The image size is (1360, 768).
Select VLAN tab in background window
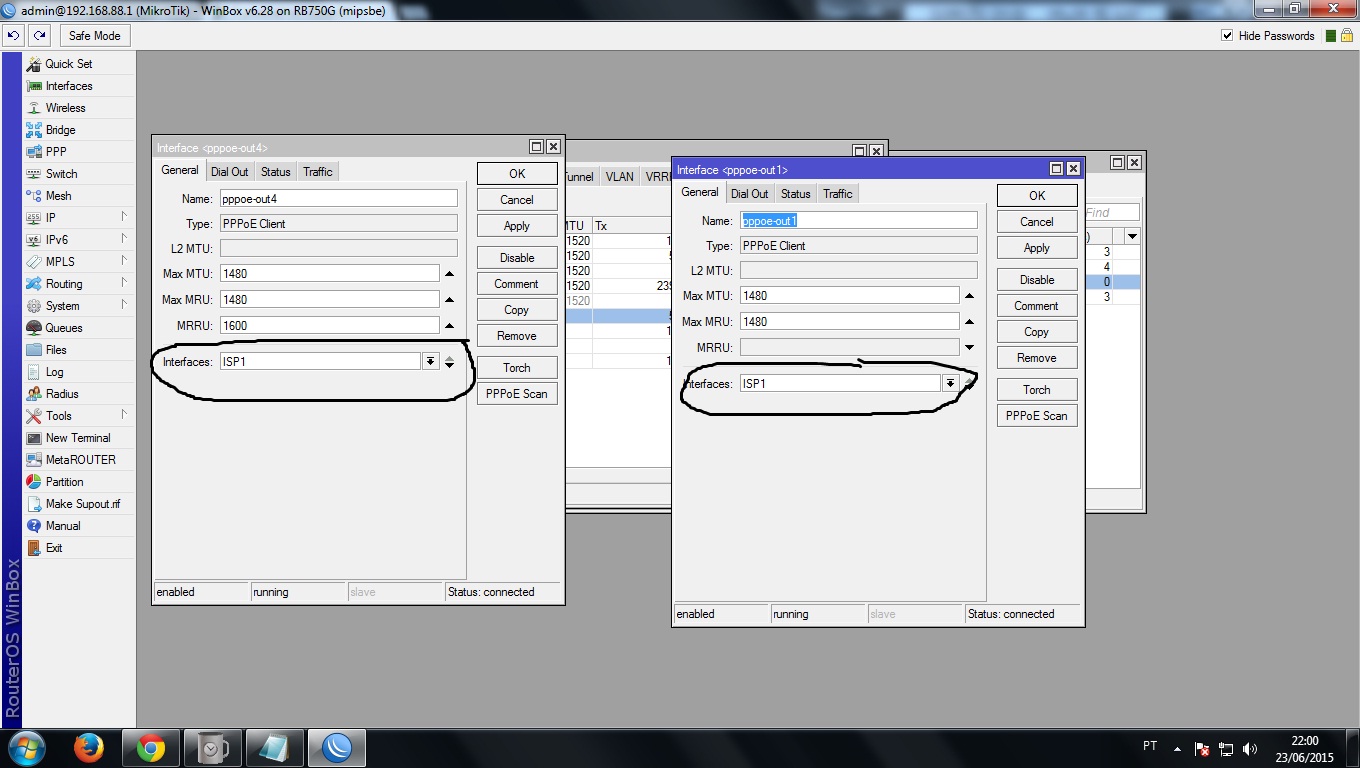tap(620, 177)
